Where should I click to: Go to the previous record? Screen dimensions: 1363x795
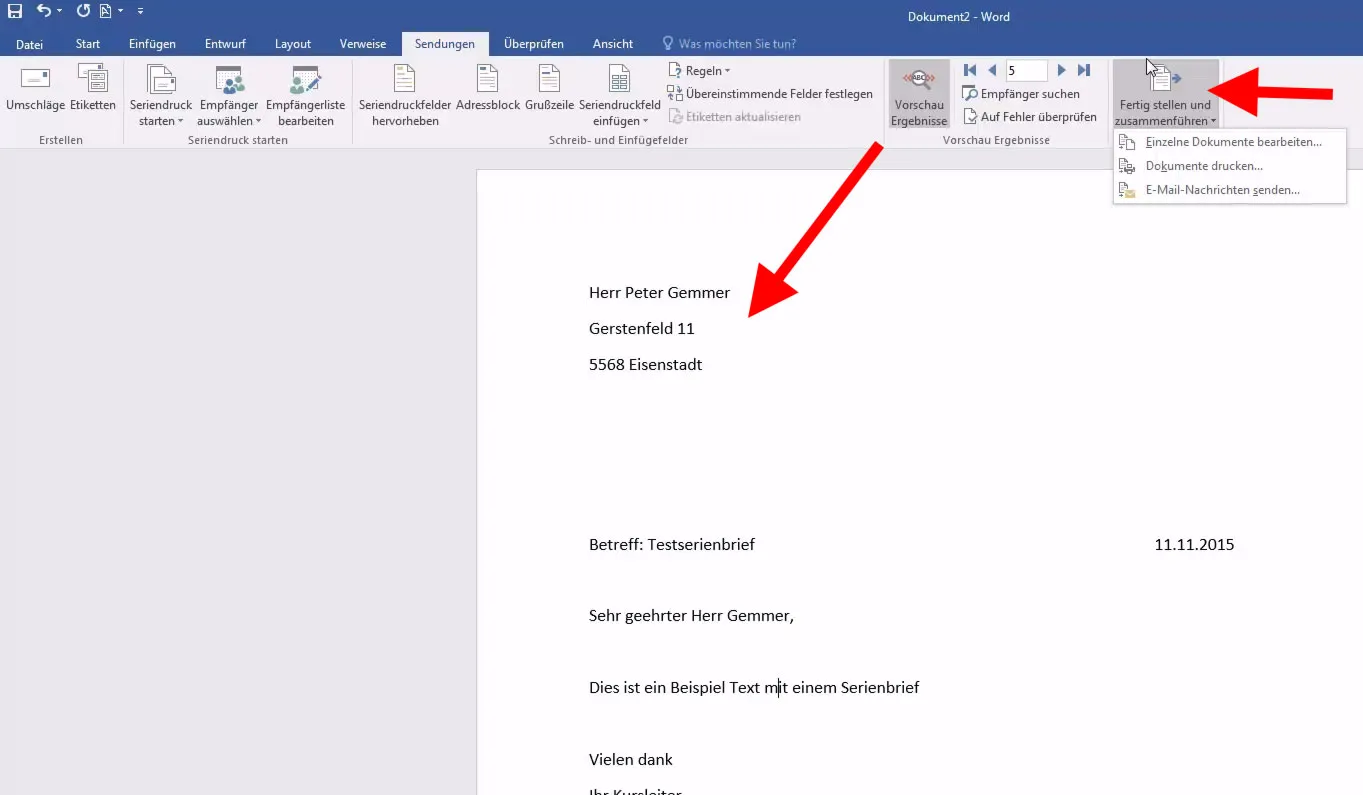[992, 70]
